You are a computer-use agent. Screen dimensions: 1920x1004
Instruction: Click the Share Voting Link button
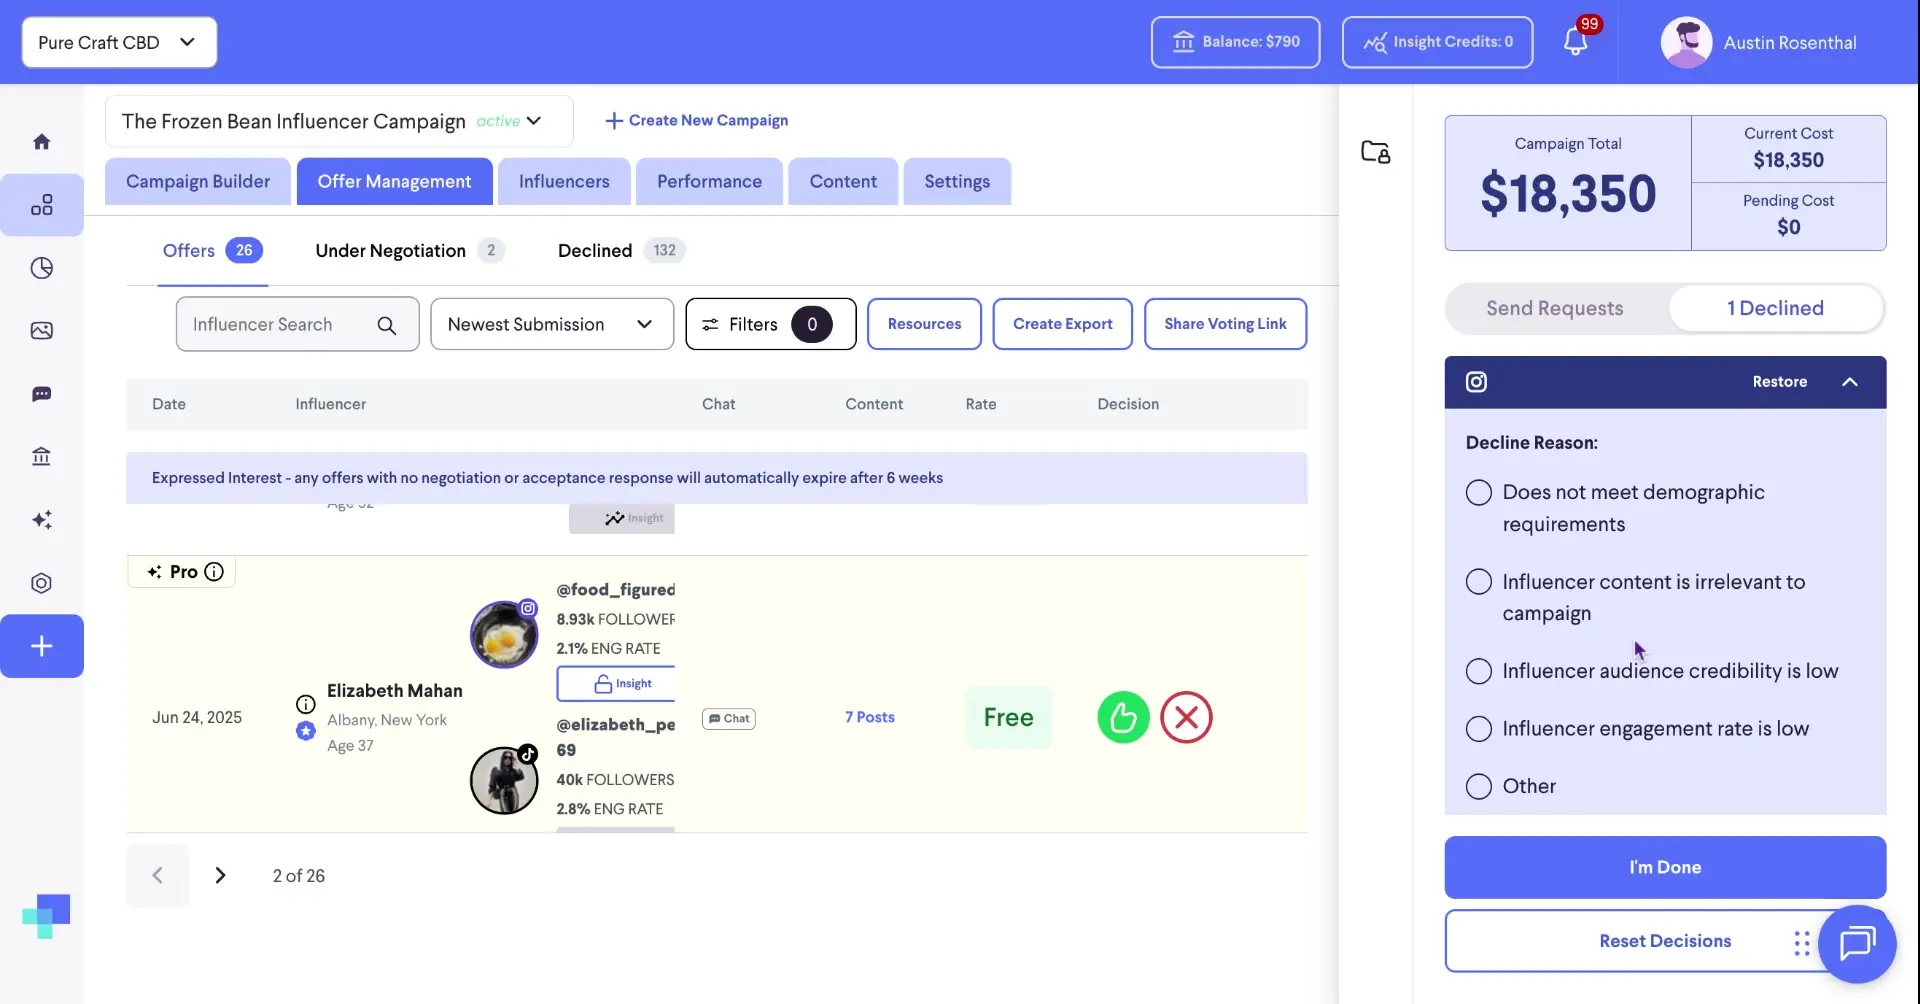pyautogui.click(x=1226, y=323)
